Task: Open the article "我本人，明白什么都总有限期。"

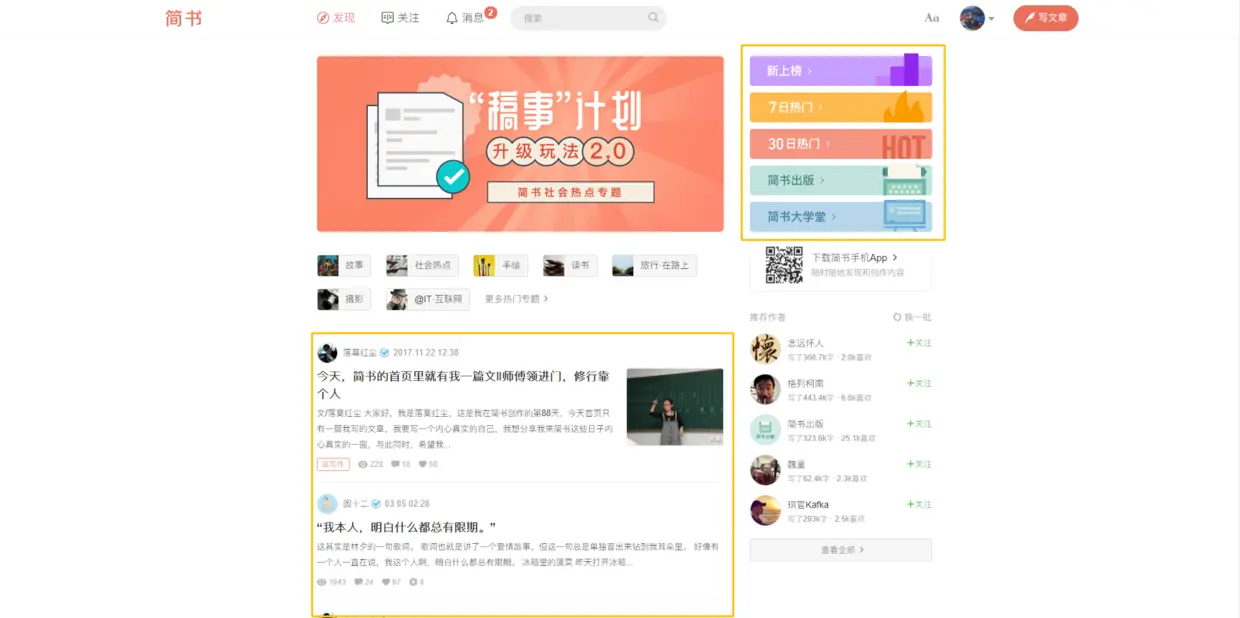Action: point(407,527)
